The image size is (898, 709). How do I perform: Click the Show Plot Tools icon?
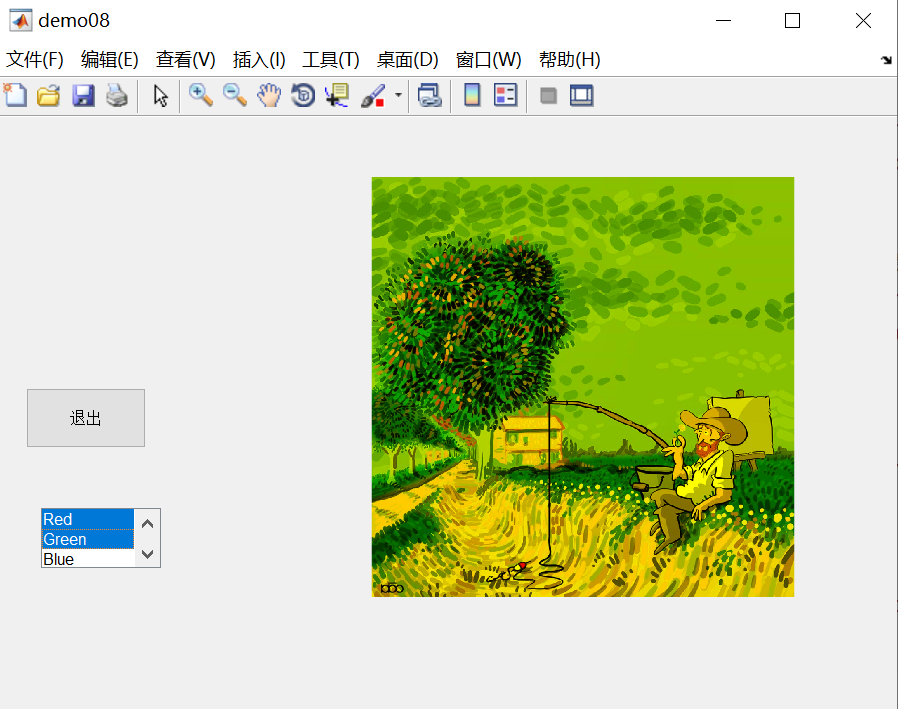point(581,95)
